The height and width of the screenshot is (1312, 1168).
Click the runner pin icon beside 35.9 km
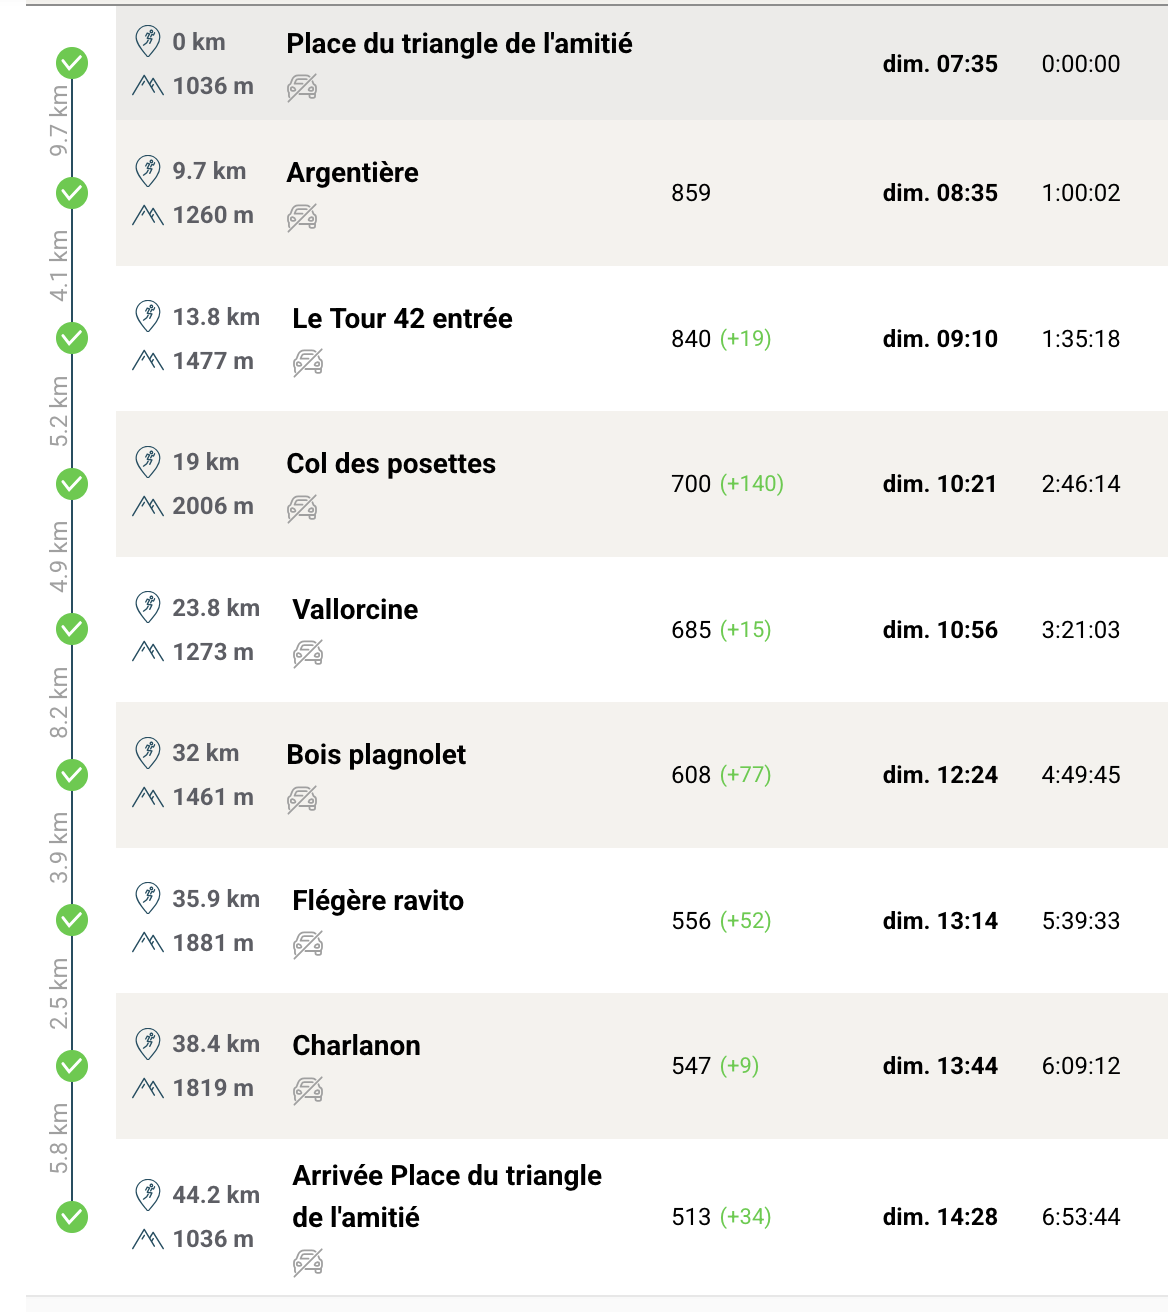(x=148, y=897)
